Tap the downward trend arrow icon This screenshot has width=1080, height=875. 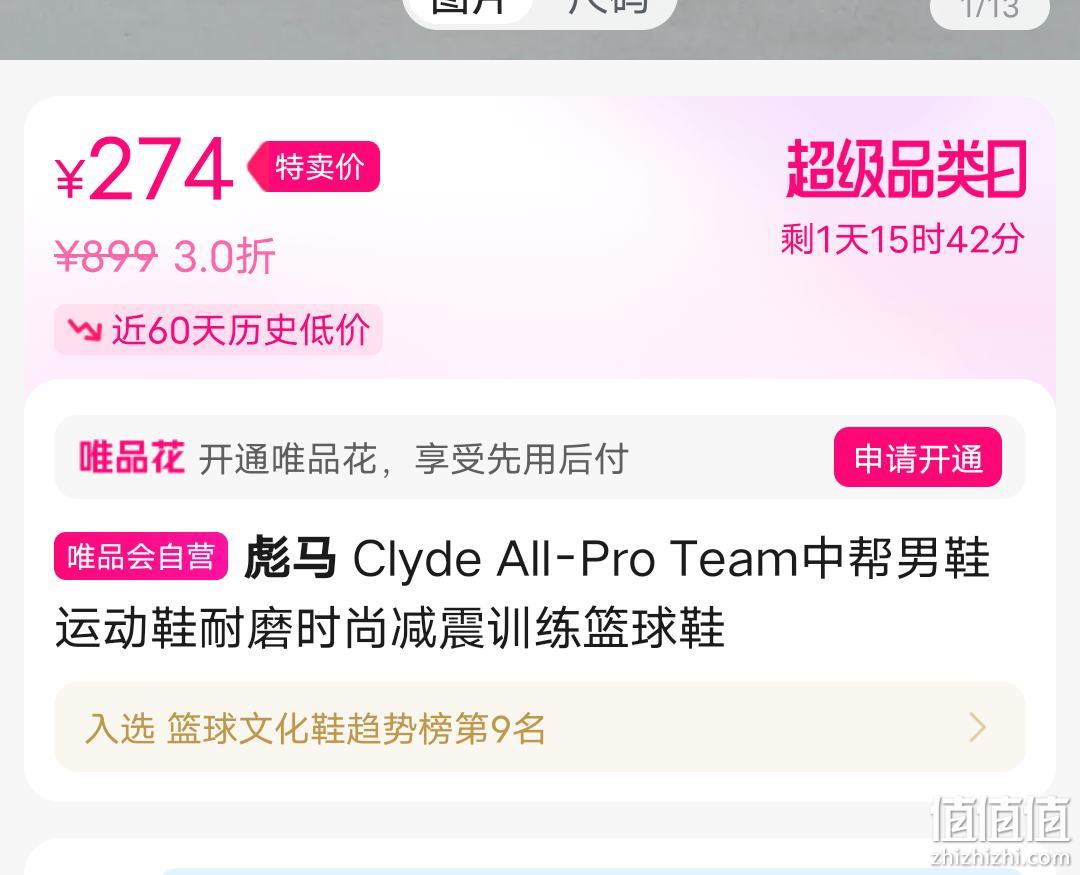coord(85,330)
